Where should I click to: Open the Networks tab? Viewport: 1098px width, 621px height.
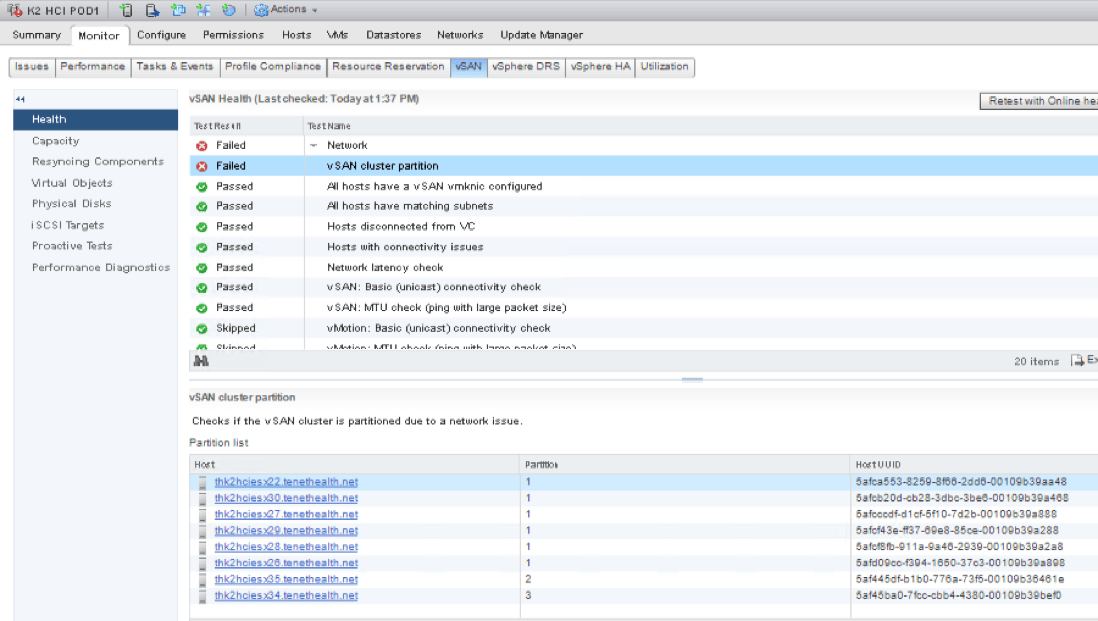point(460,35)
